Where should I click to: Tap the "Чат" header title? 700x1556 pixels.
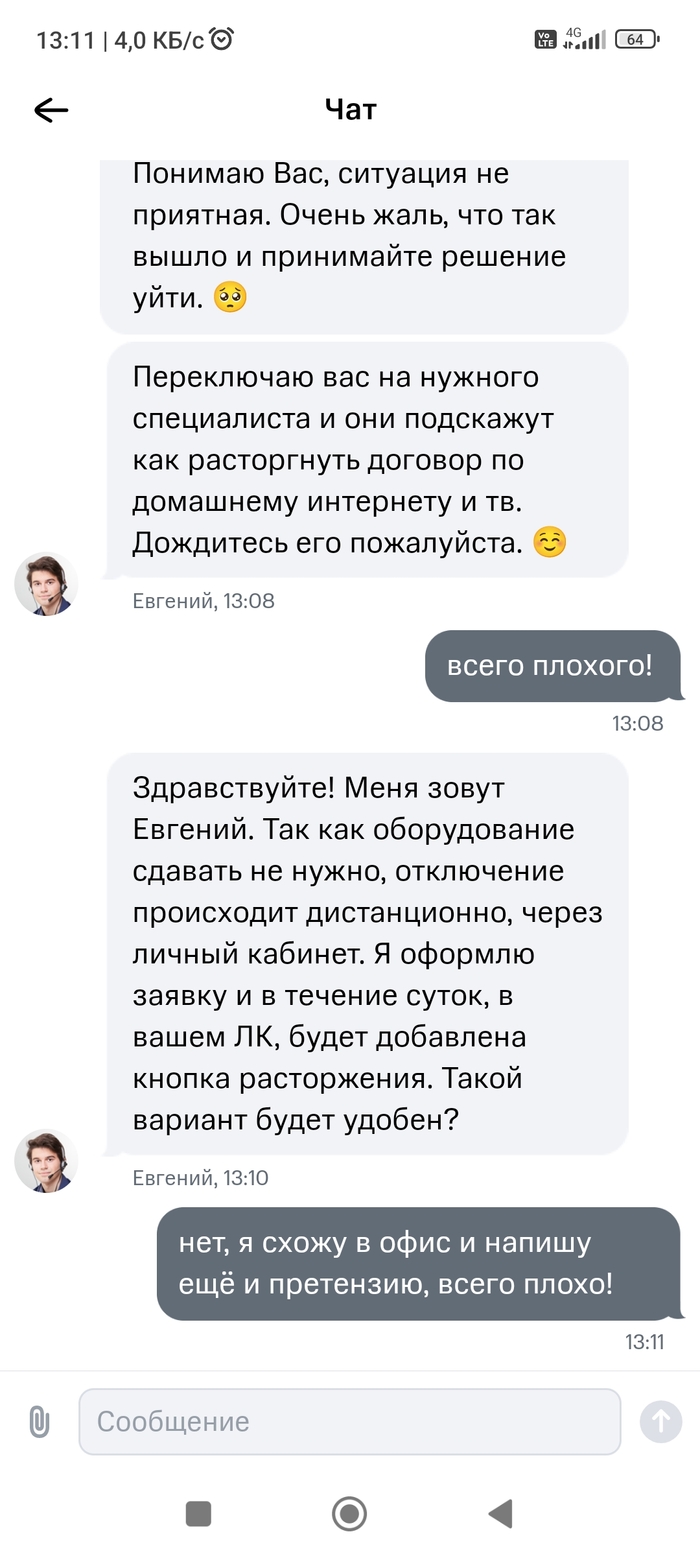350,109
